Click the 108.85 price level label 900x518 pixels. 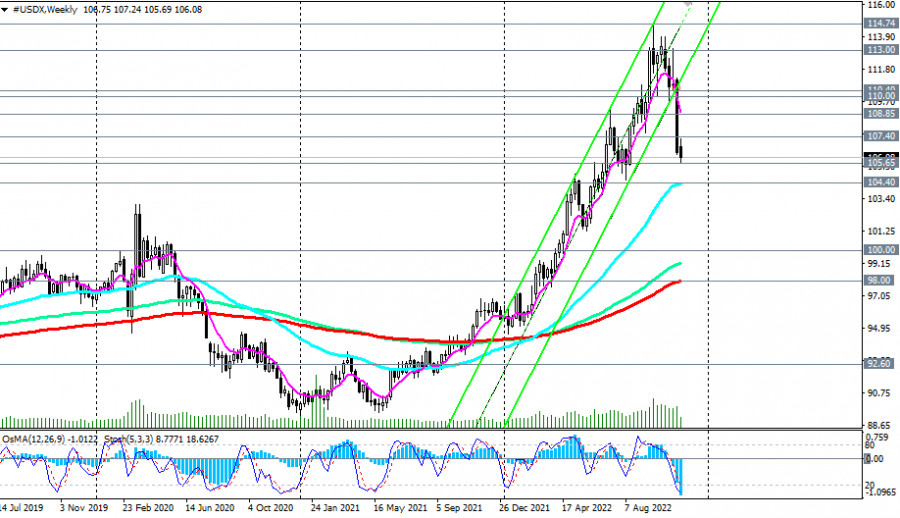coord(879,114)
